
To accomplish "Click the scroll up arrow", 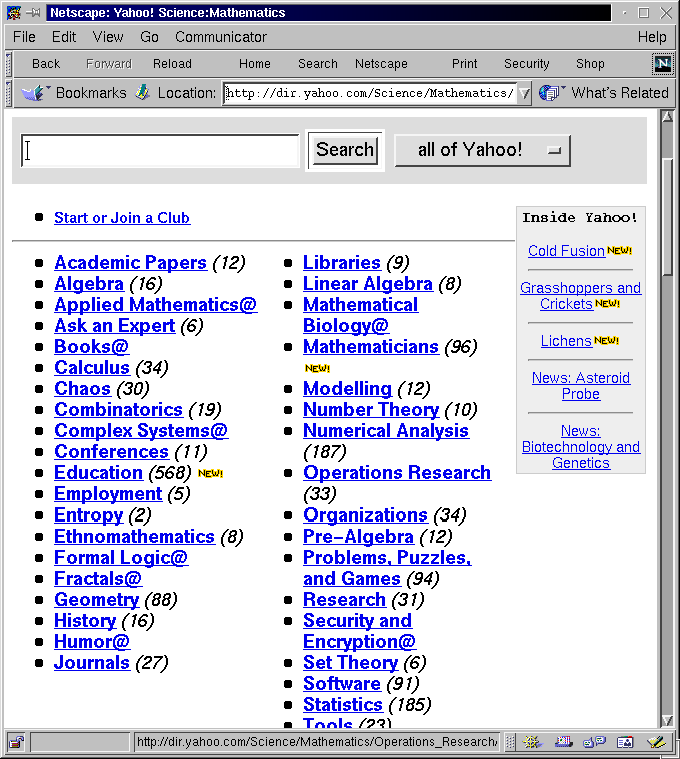I will pyautogui.click(x=667, y=116).
